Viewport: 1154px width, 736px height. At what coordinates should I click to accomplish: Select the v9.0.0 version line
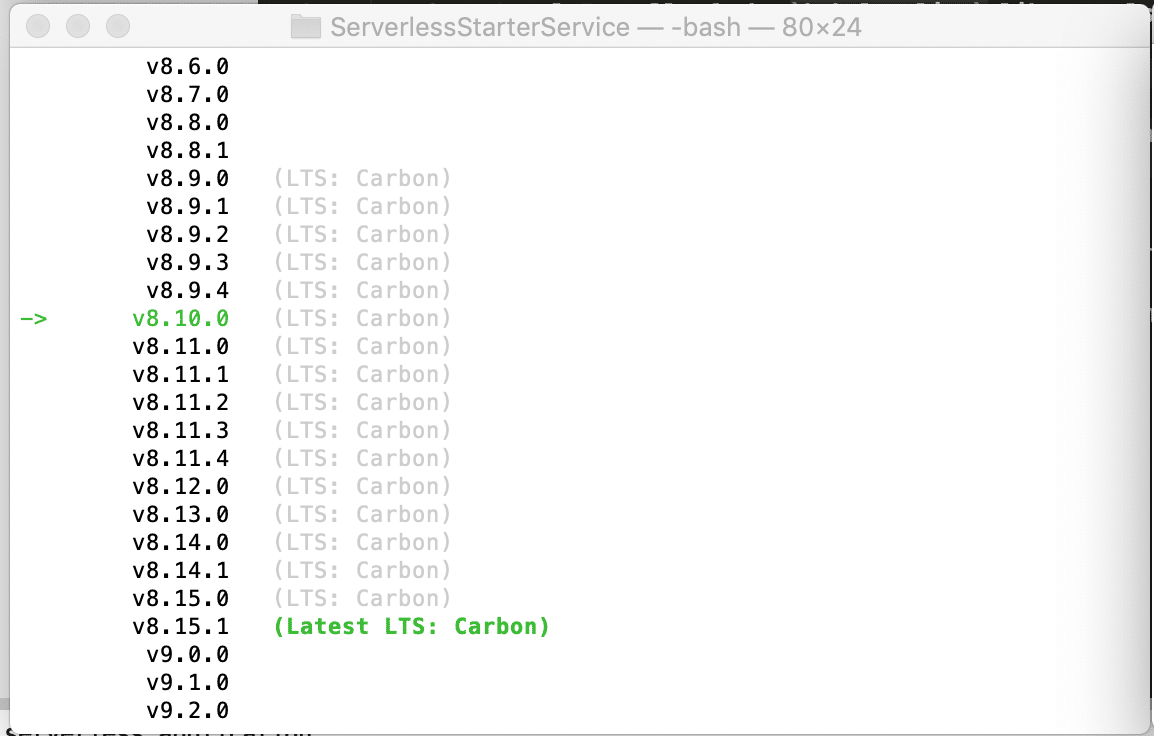[x=187, y=654]
